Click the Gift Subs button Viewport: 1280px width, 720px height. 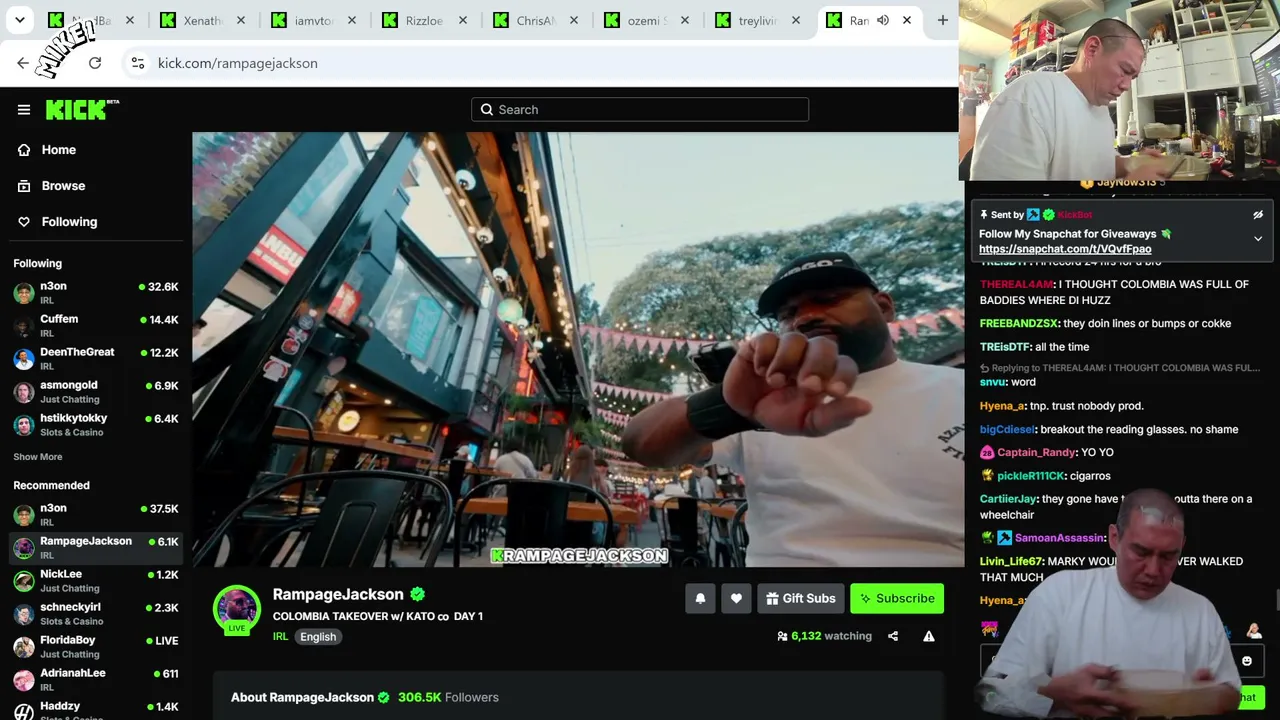799,599
